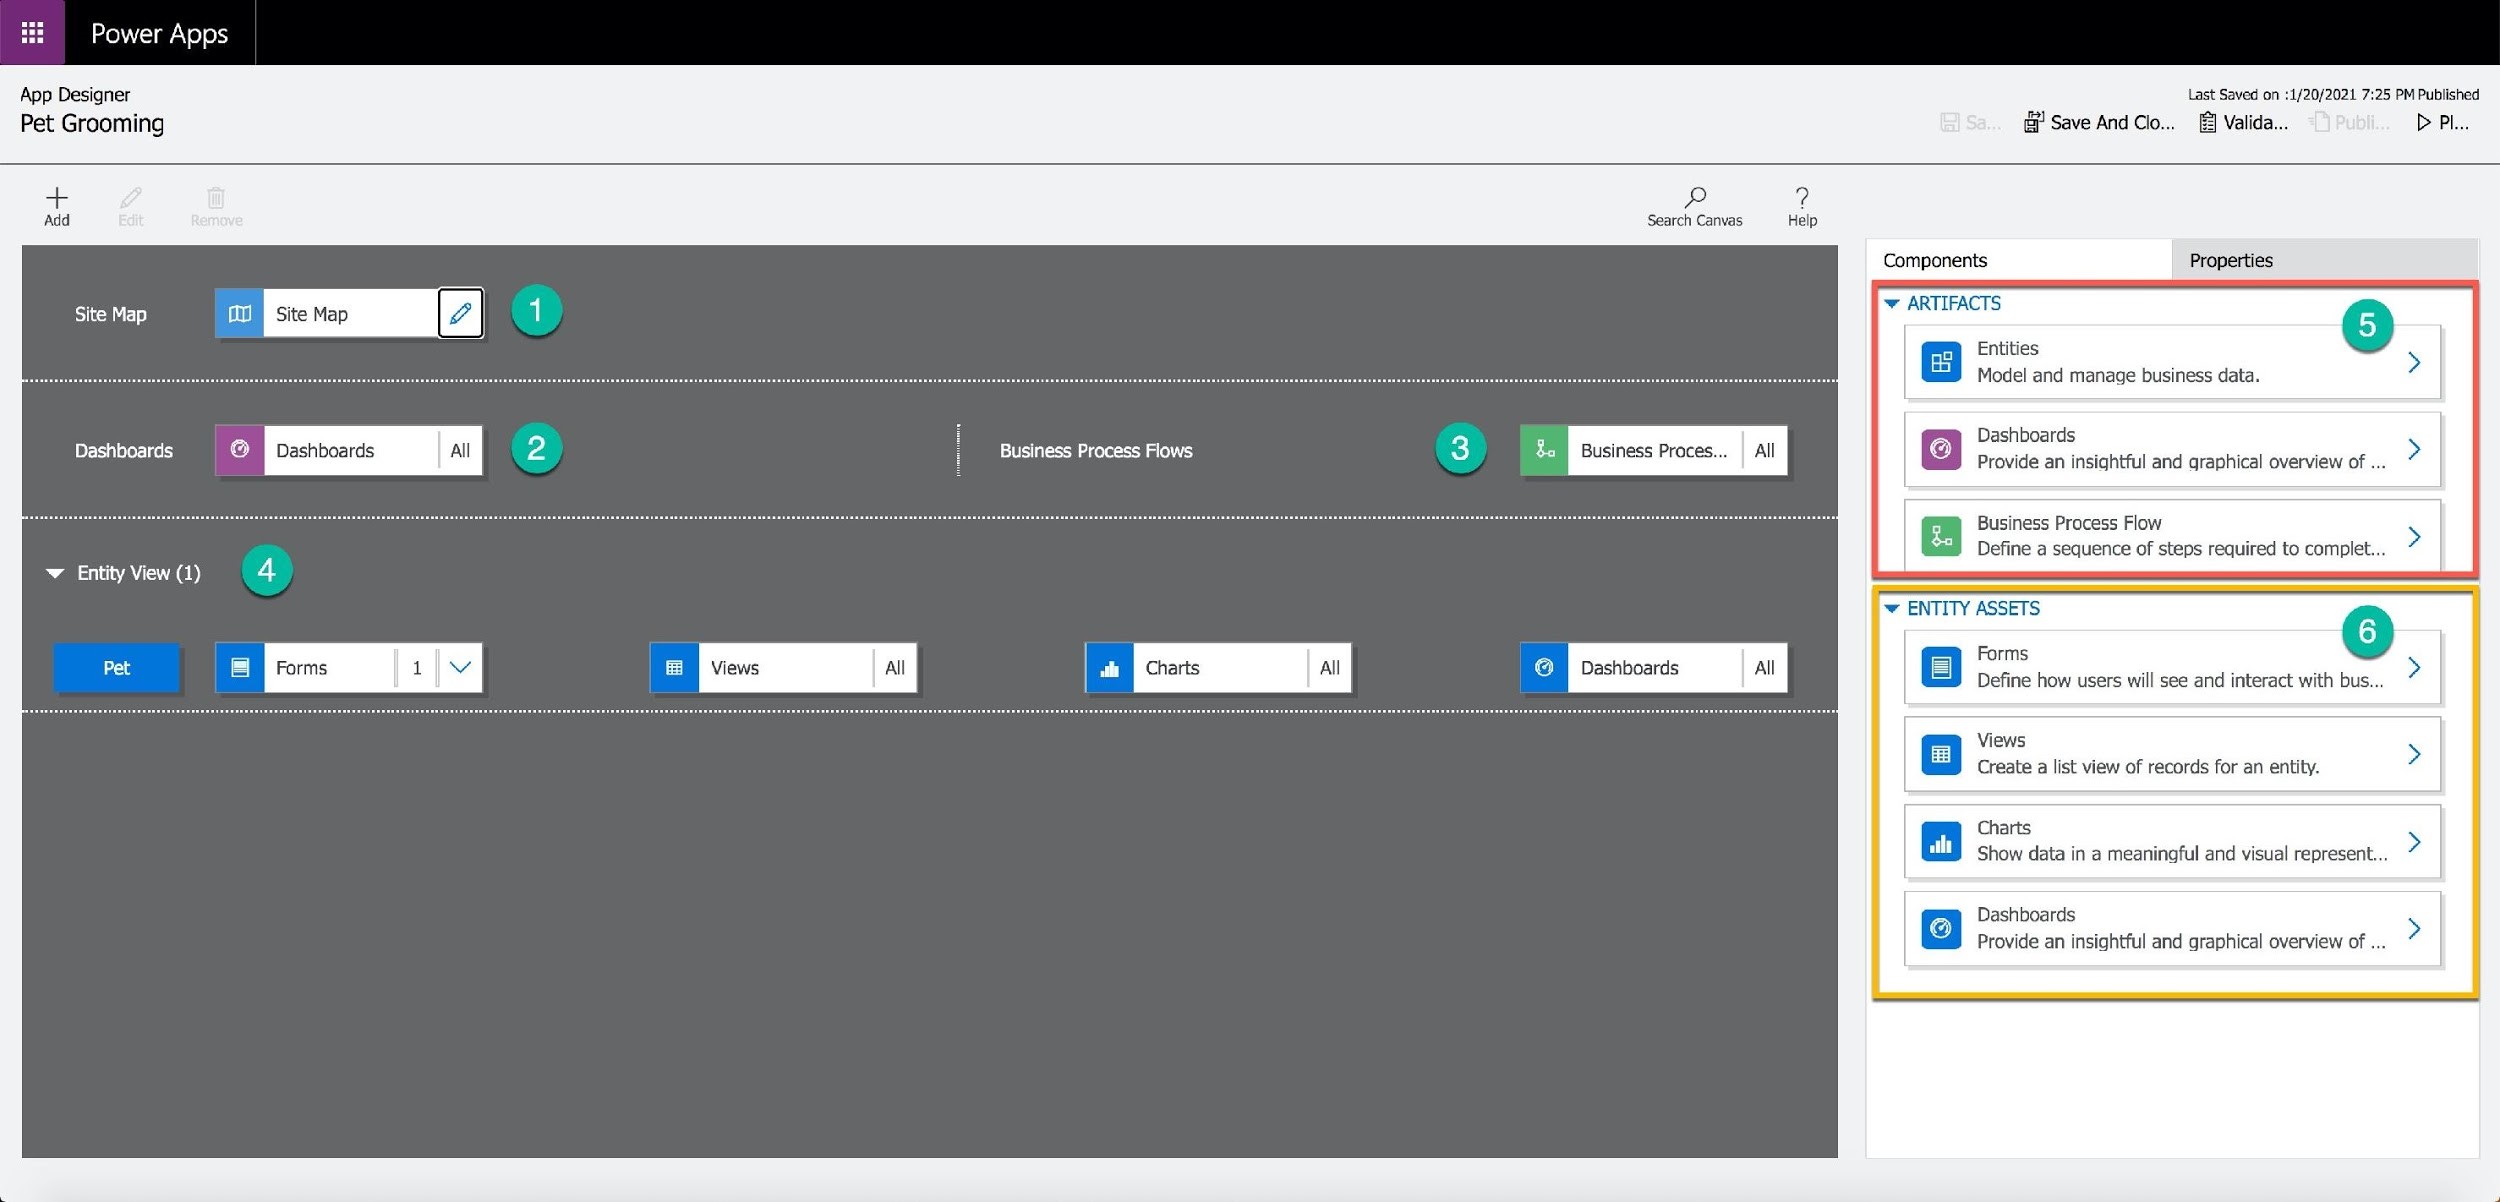2500x1202 pixels.
Task: Click the blue Dashboards tile icon in Pet row
Action: tap(1544, 667)
